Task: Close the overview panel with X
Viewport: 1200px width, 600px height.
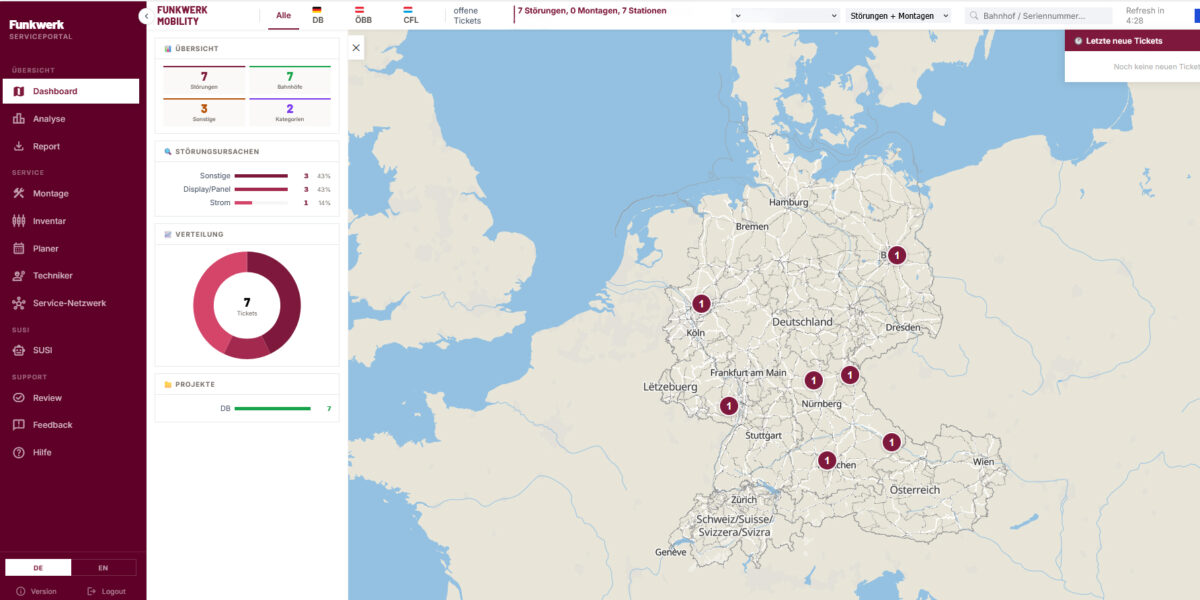Action: coord(356,48)
